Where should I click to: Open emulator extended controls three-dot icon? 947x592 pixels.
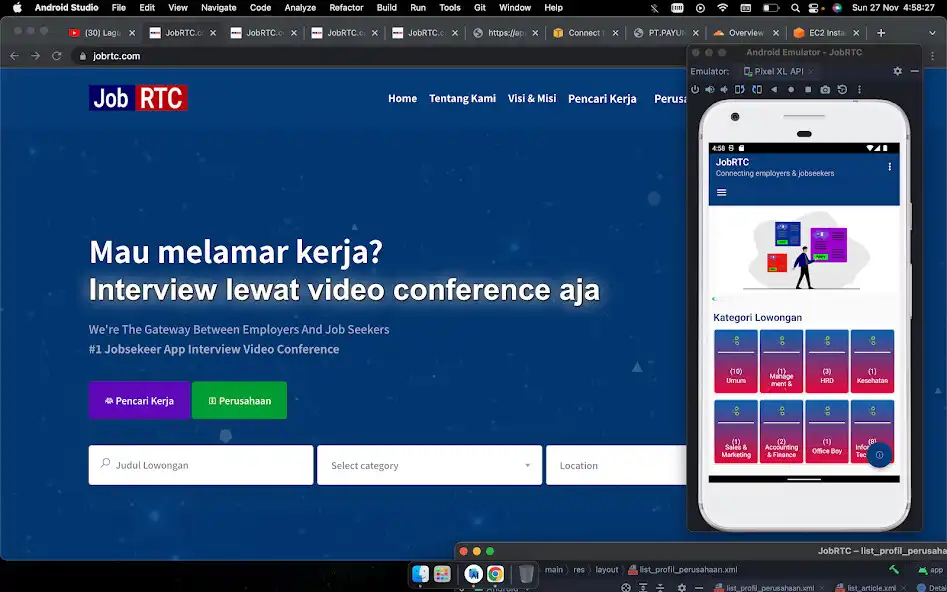(x=859, y=89)
